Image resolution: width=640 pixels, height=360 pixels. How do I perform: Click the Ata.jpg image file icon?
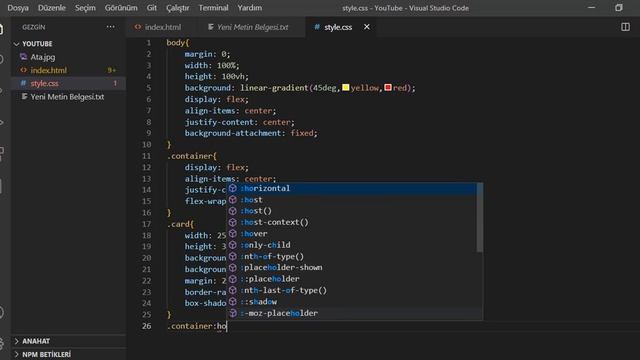[x=23, y=57]
